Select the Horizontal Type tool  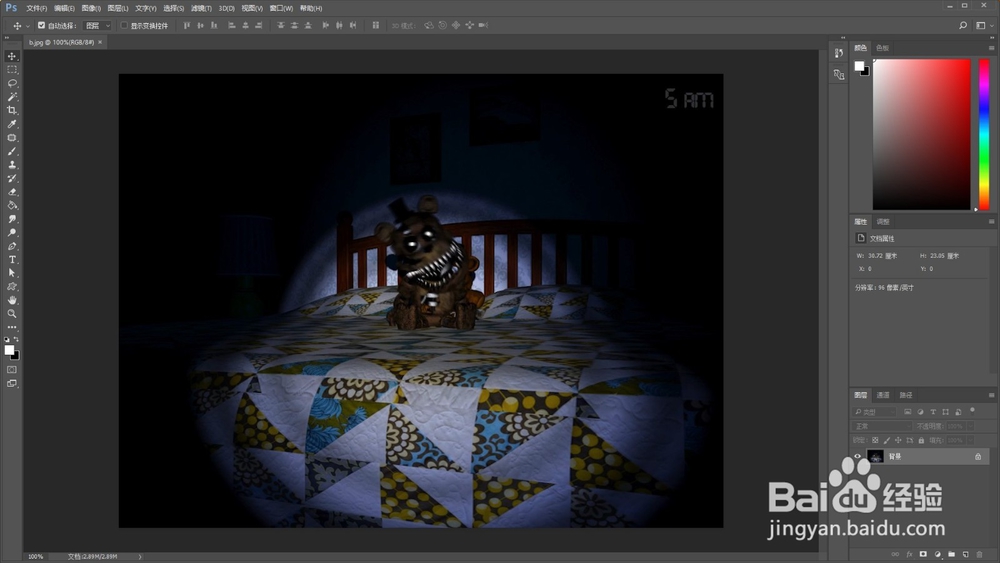coord(11,260)
